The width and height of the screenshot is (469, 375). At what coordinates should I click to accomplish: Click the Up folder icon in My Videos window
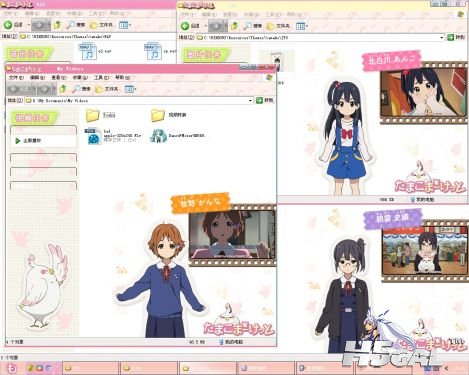(x=63, y=89)
